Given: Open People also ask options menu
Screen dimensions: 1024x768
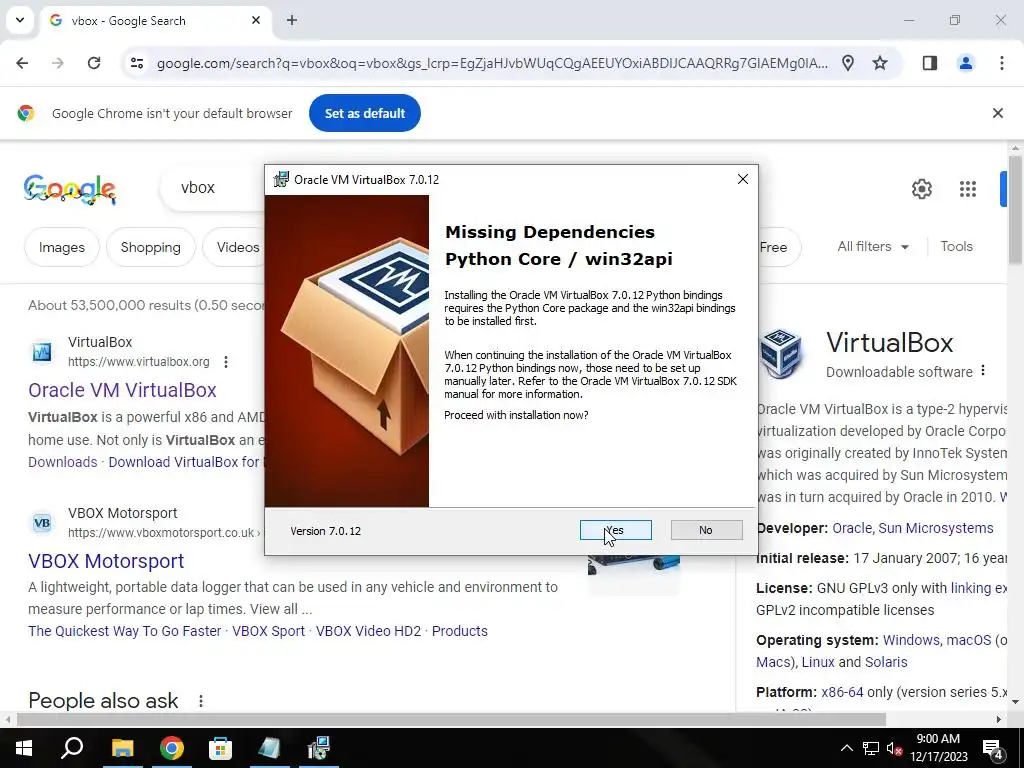Looking at the screenshot, I should (x=201, y=701).
